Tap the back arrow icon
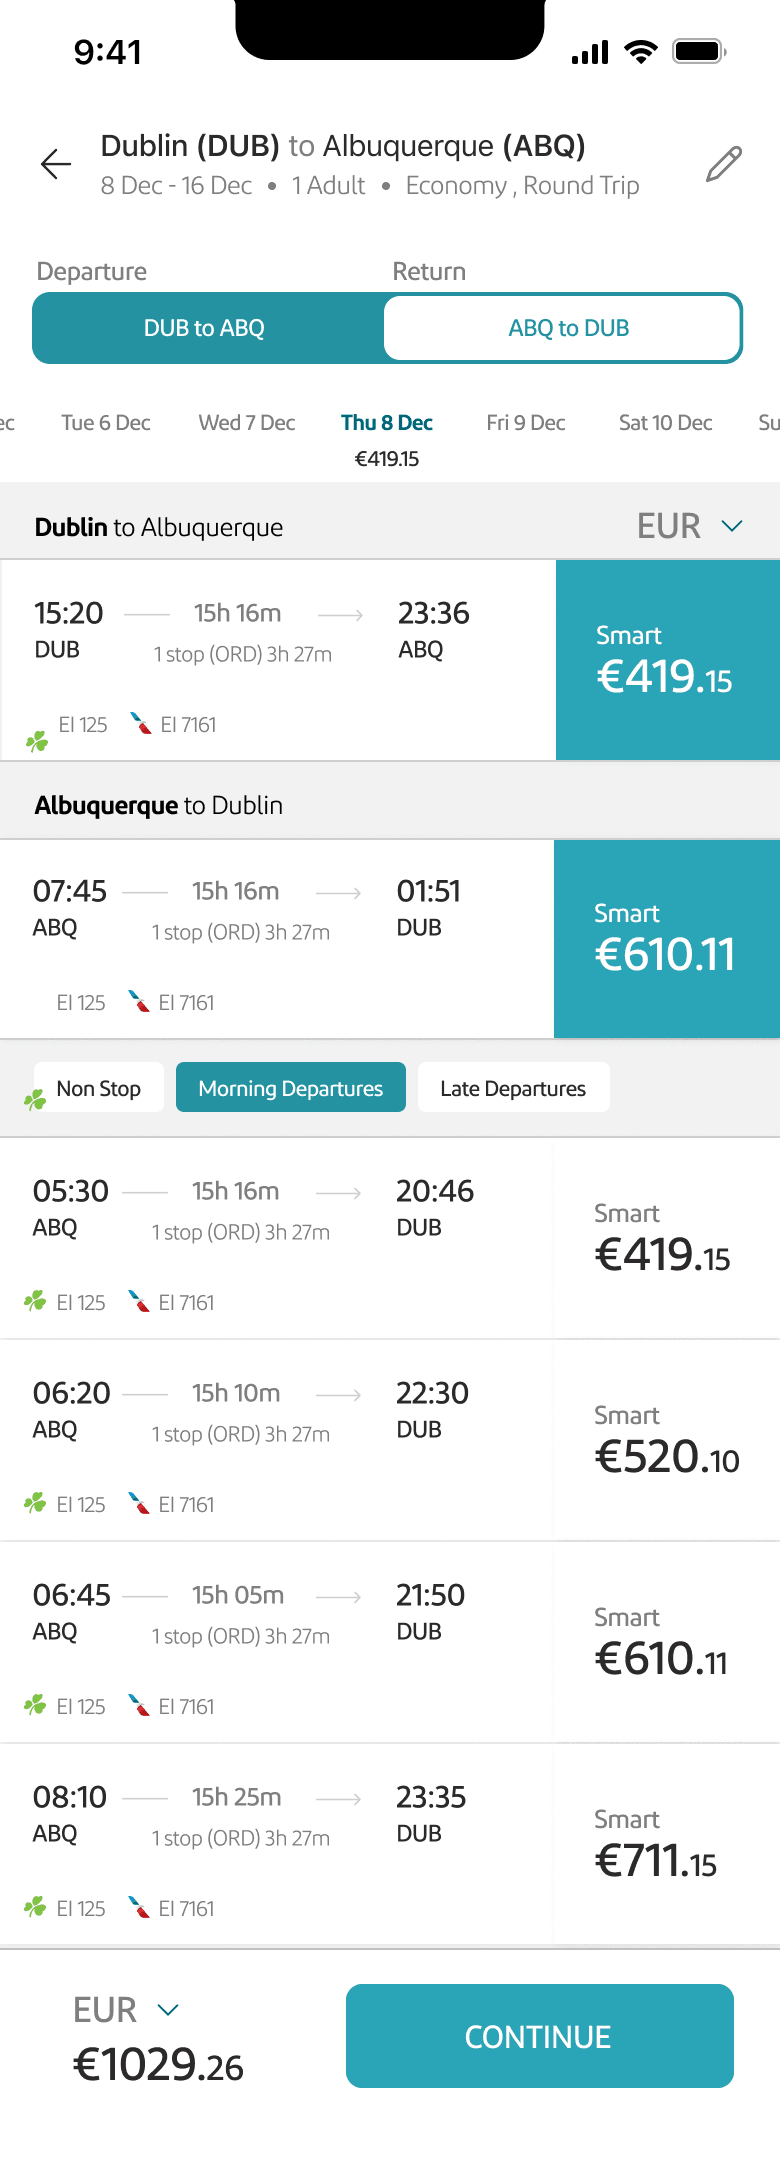The height and width of the screenshot is (2176, 780). (56, 163)
